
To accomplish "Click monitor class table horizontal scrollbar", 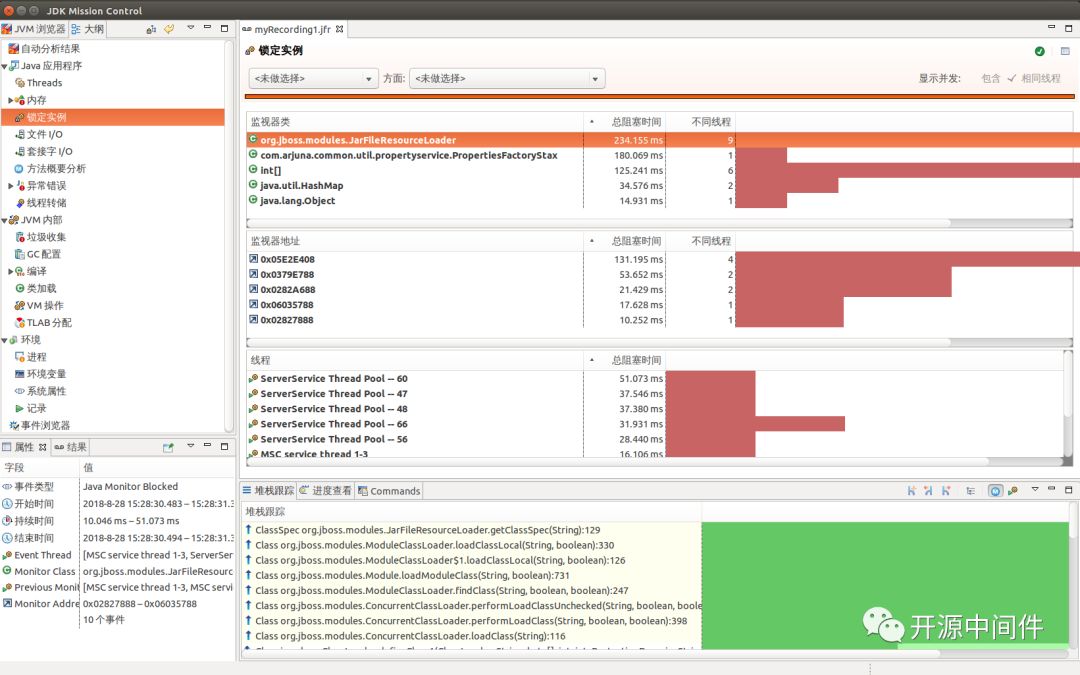I will coord(598,222).
